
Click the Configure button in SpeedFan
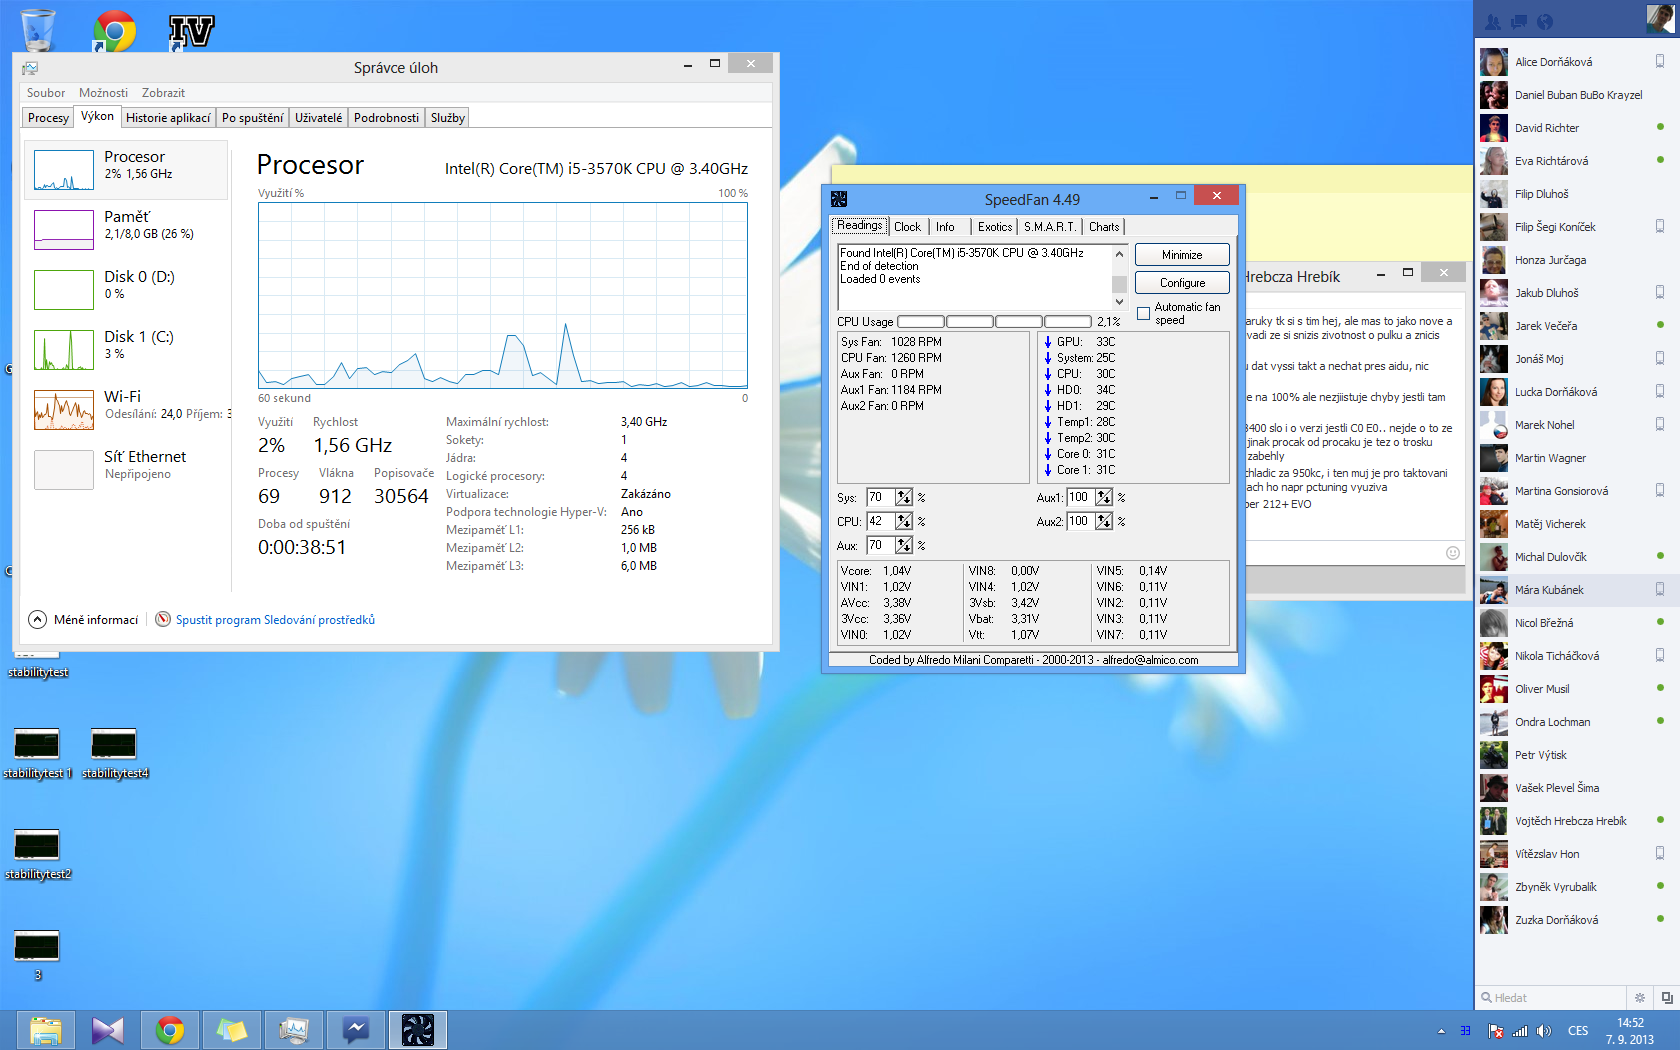1182,283
